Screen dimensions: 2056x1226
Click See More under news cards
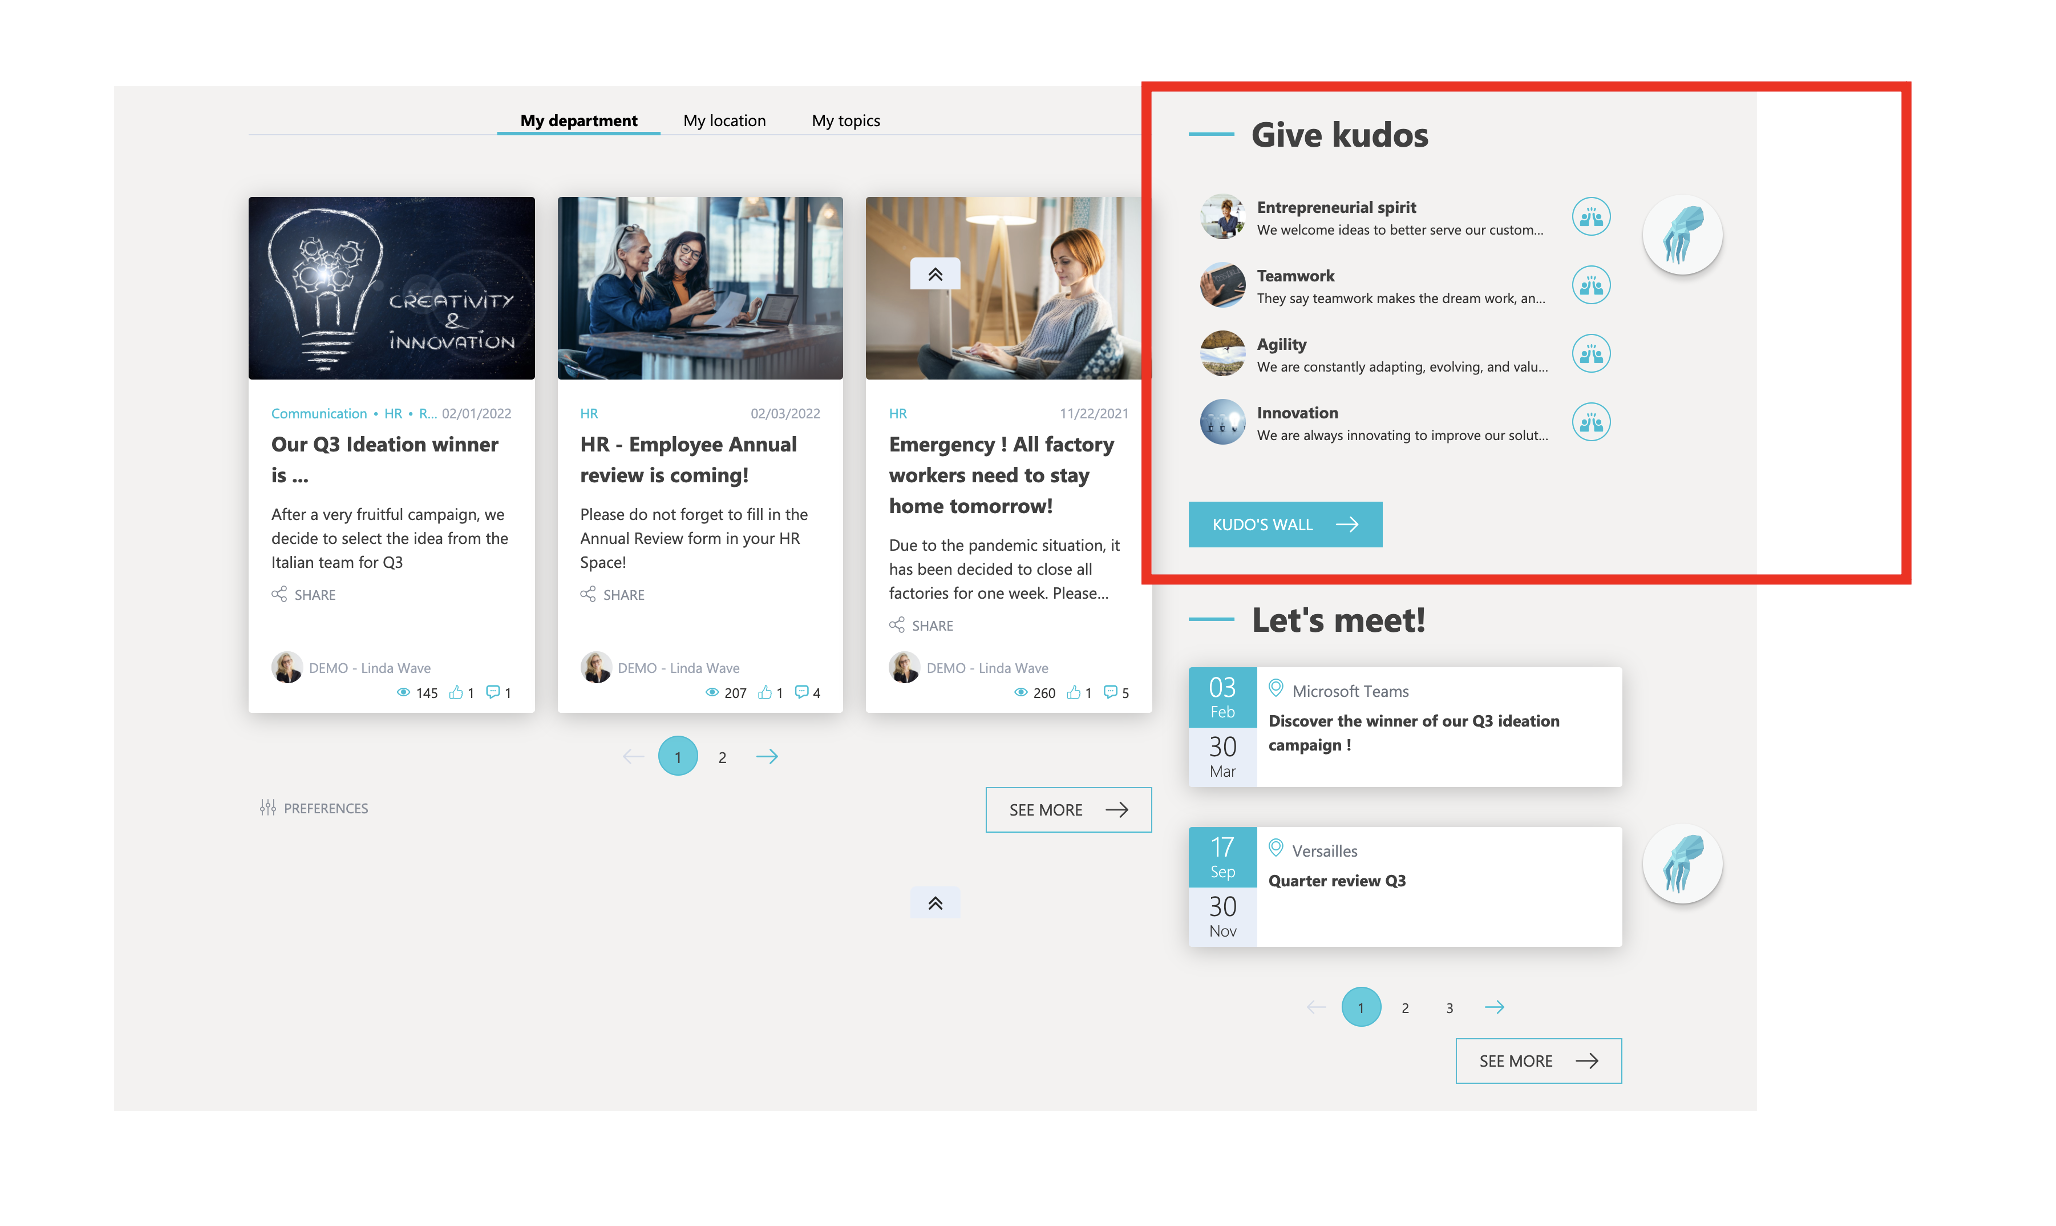click(x=1068, y=810)
